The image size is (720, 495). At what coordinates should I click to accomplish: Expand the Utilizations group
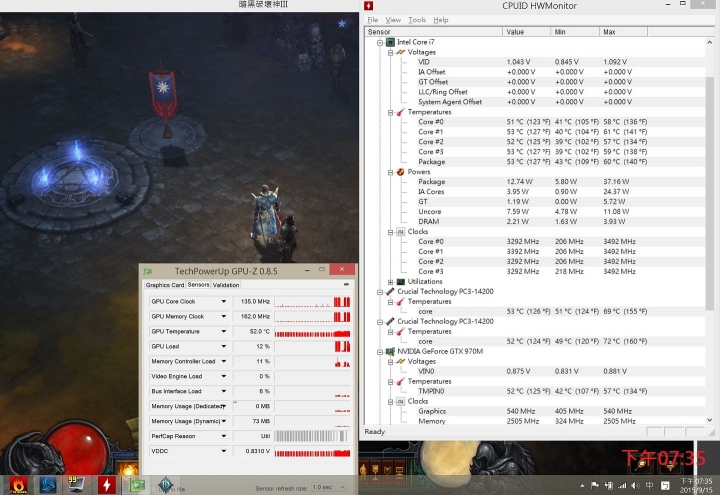[x=390, y=282]
